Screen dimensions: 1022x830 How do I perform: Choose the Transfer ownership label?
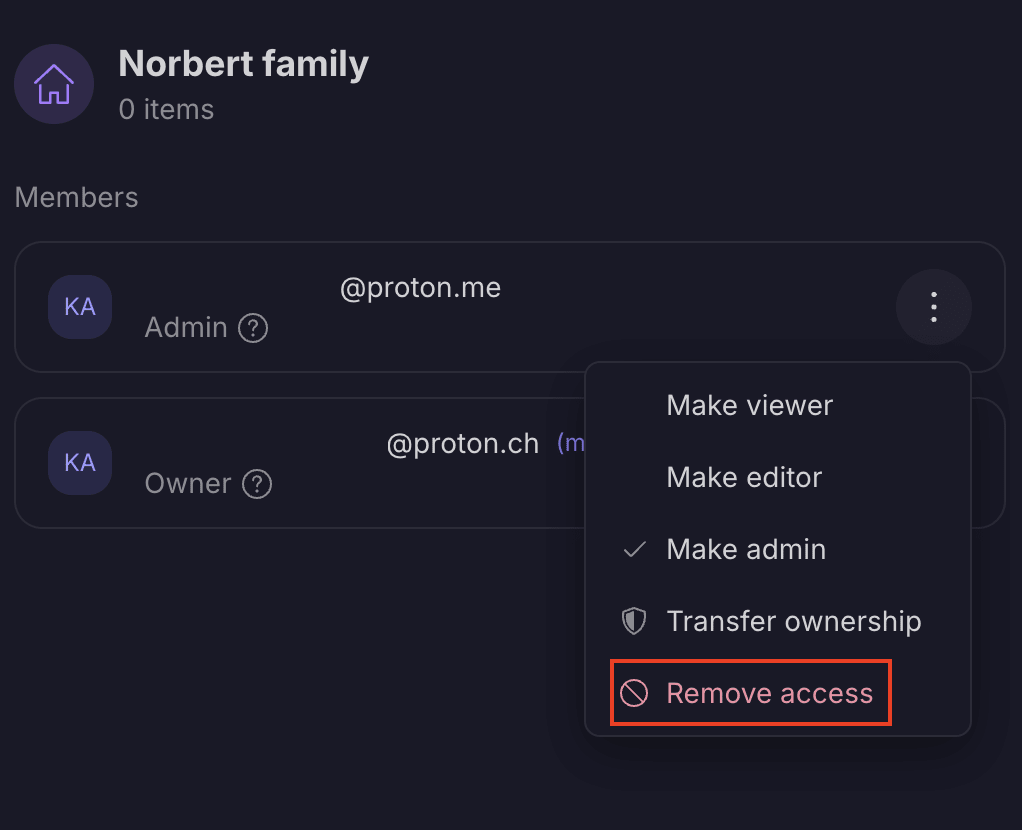(793, 621)
